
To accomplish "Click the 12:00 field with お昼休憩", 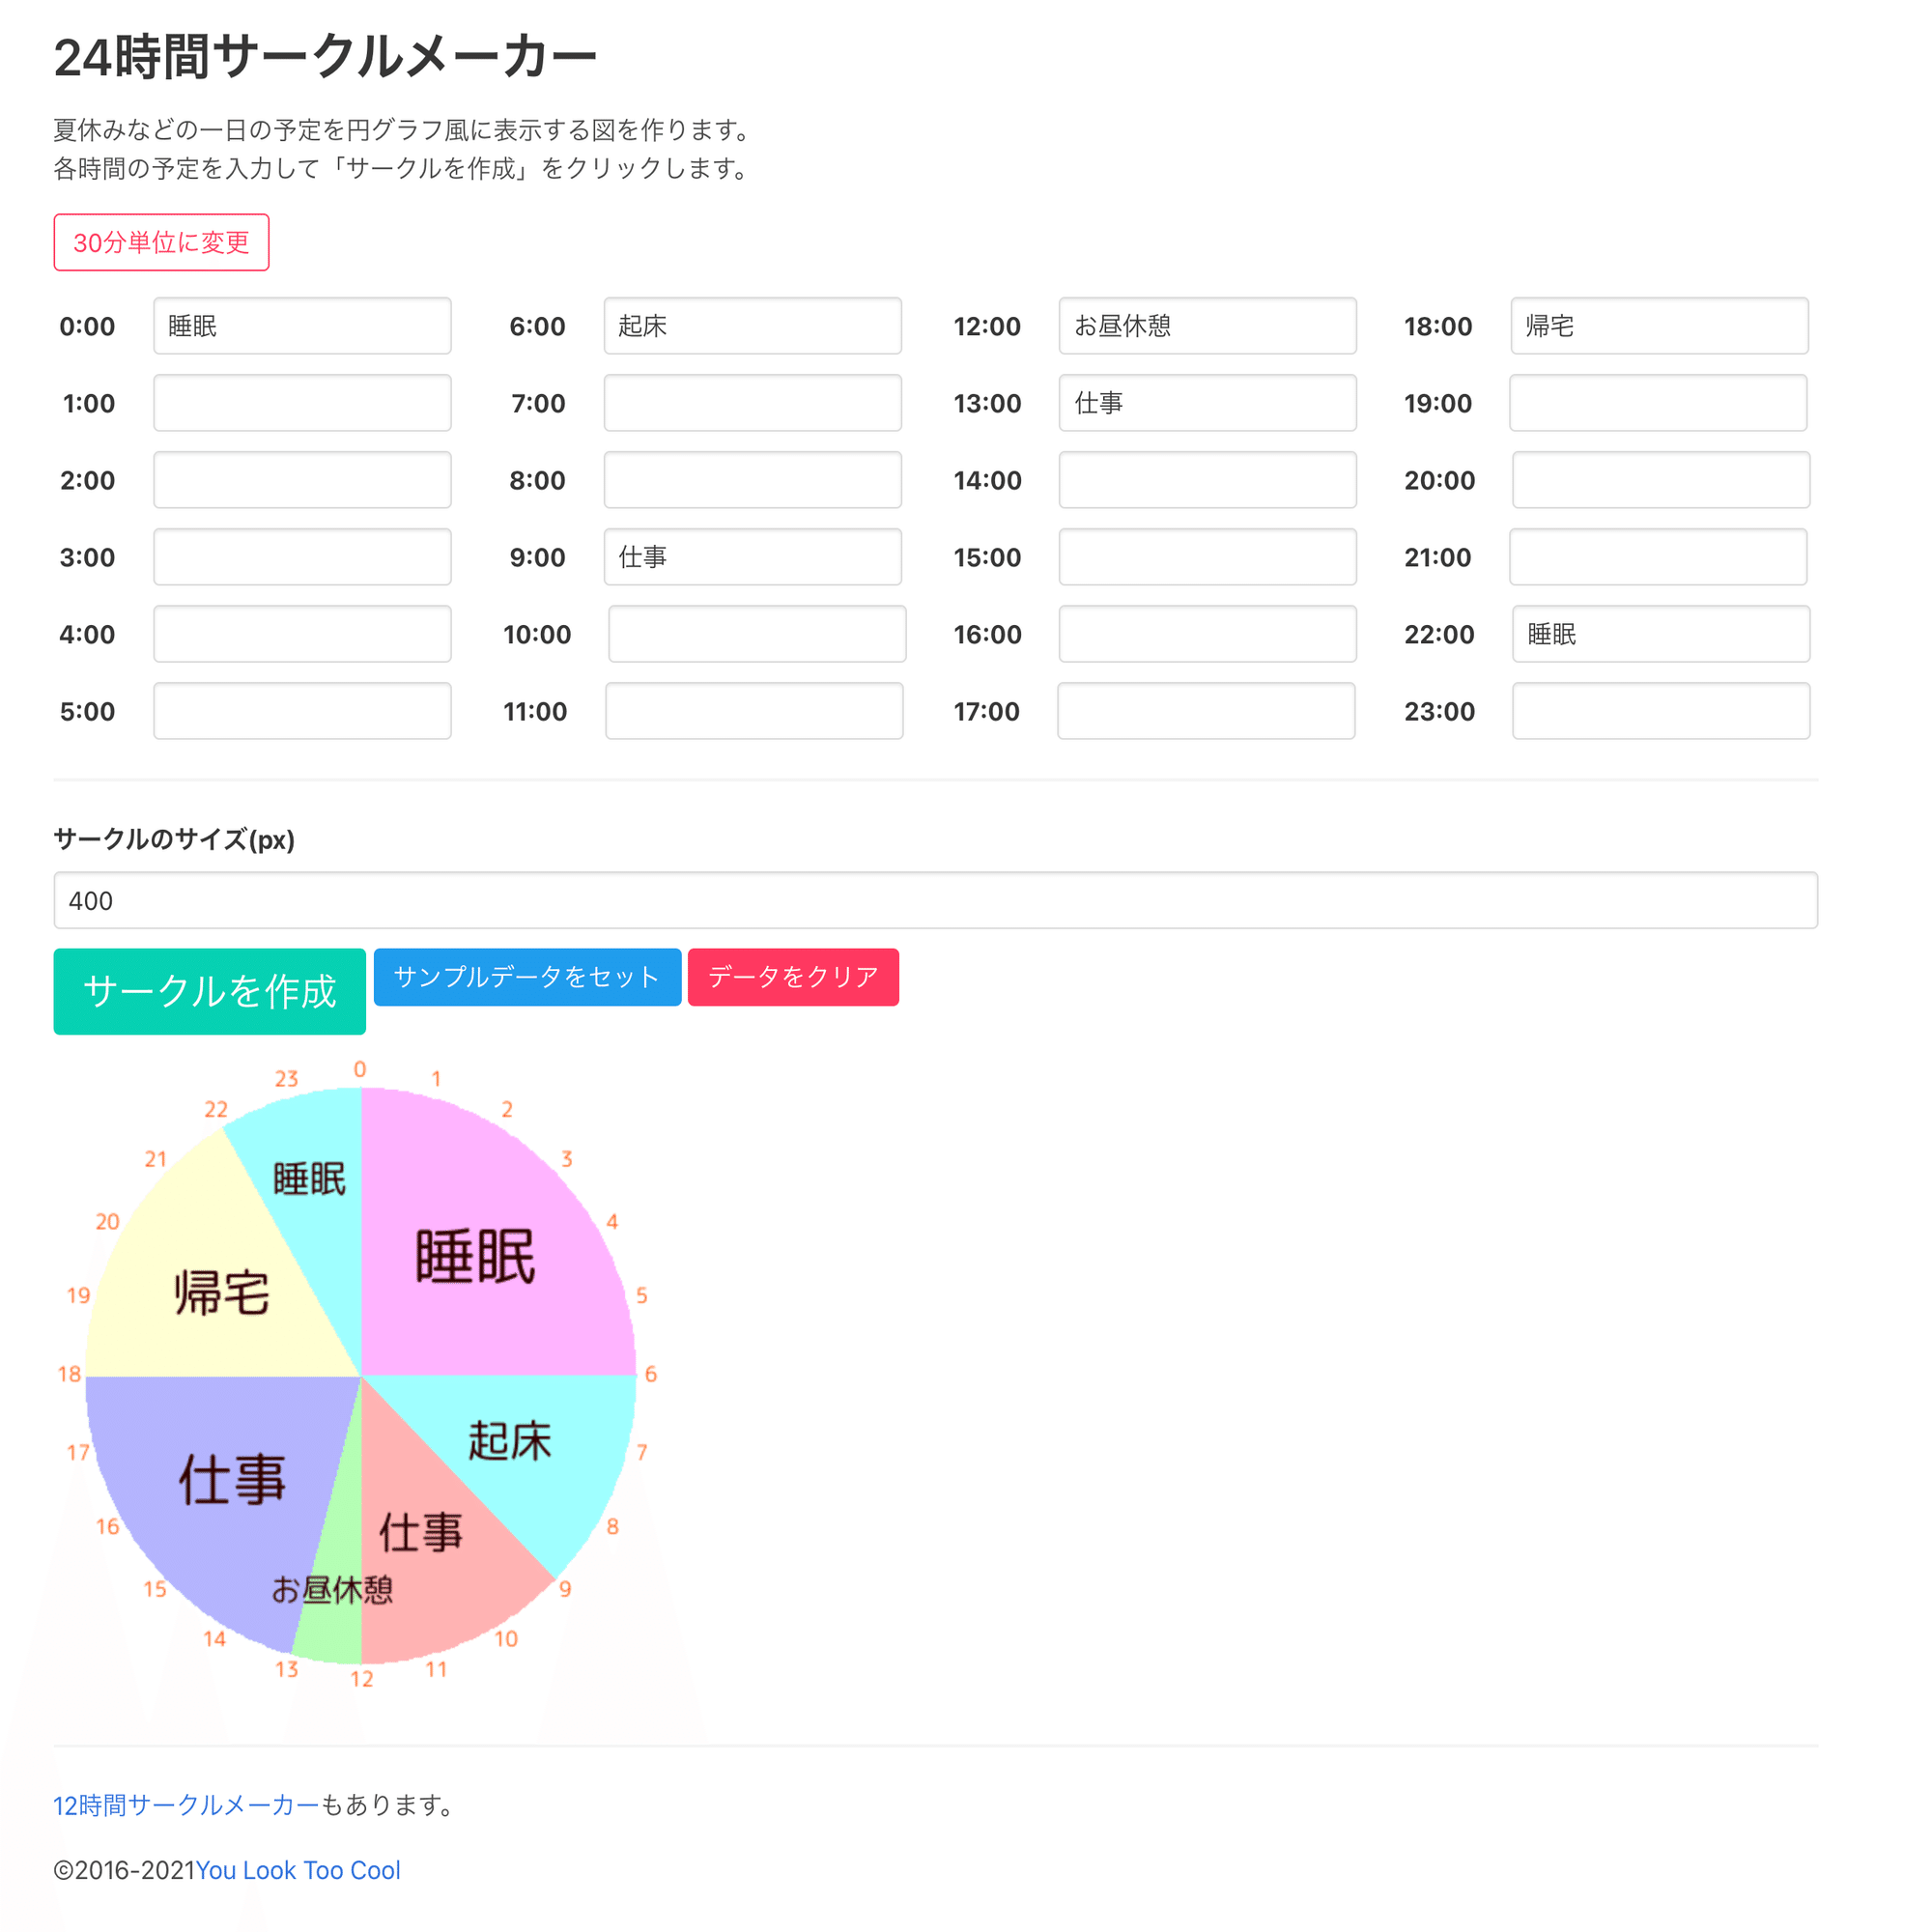I will [x=1207, y=325].
